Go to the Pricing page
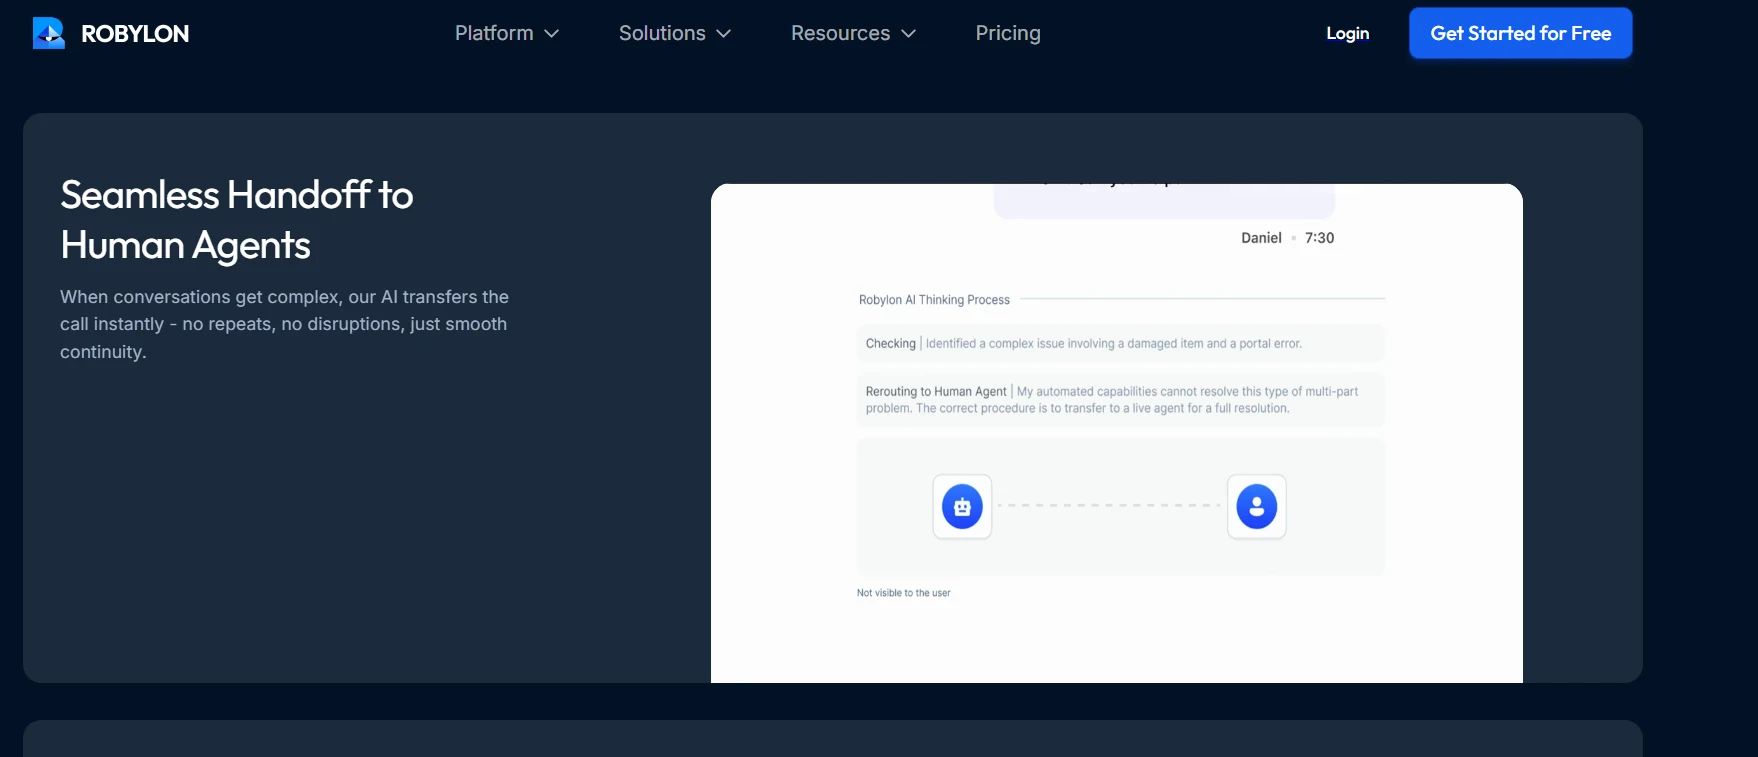This screenshot has width=1758, height=757. pos(1008,33)
